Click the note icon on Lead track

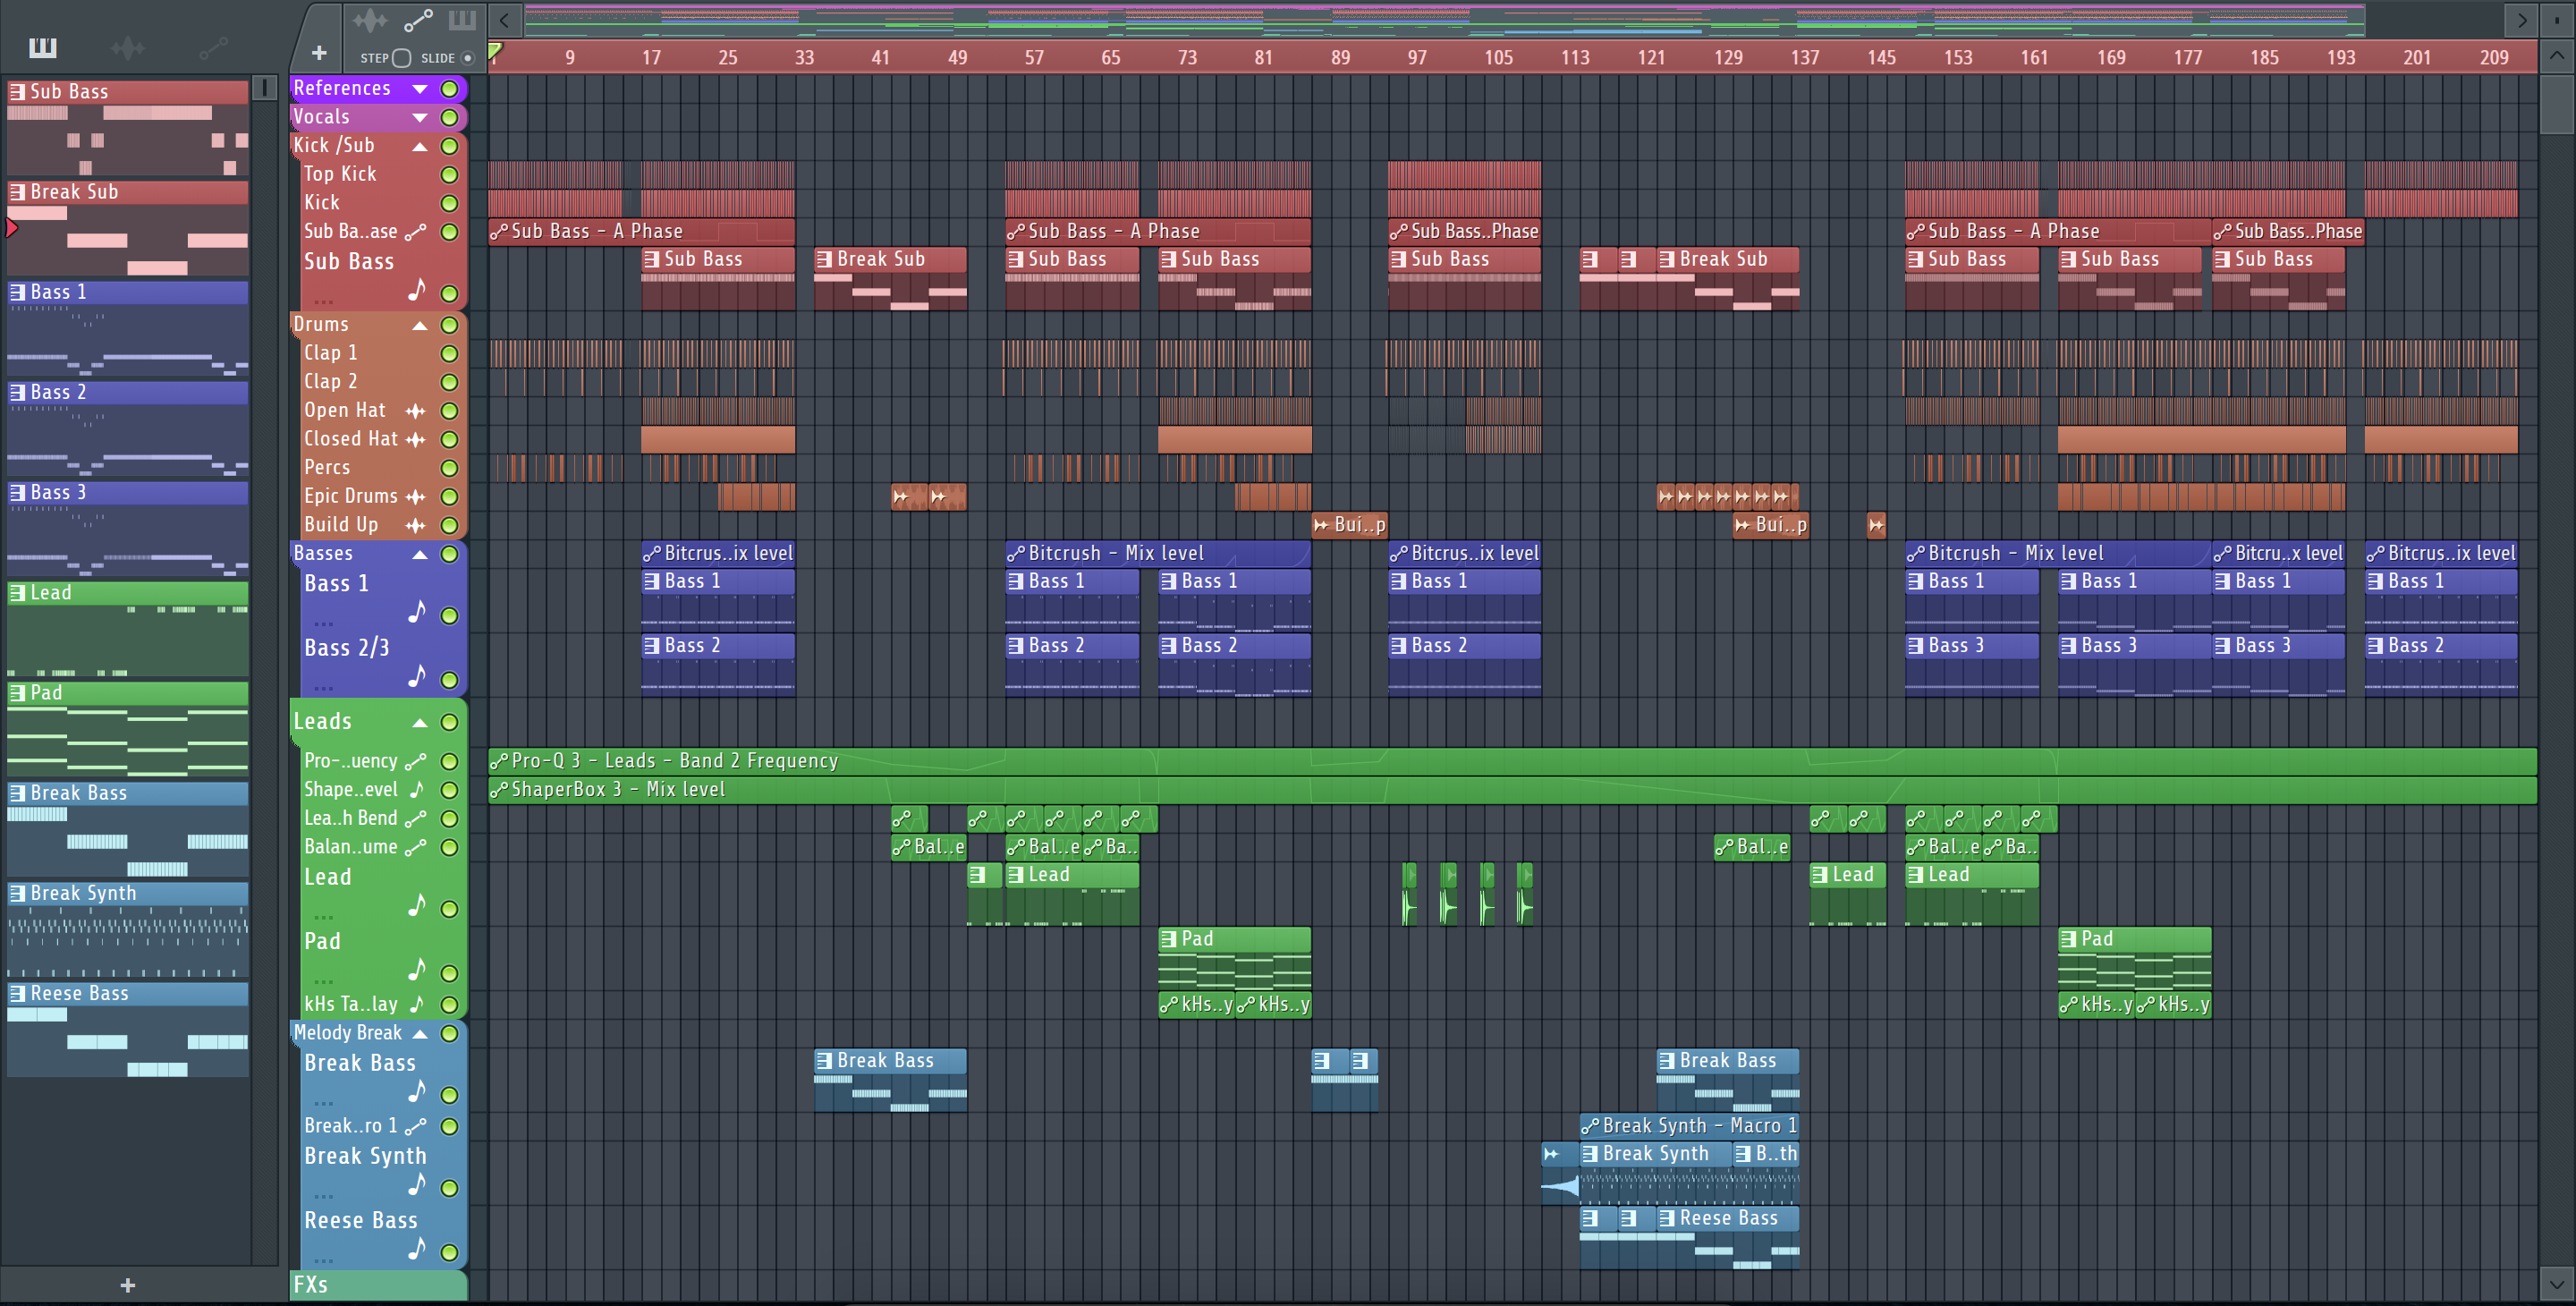(417, 906)
